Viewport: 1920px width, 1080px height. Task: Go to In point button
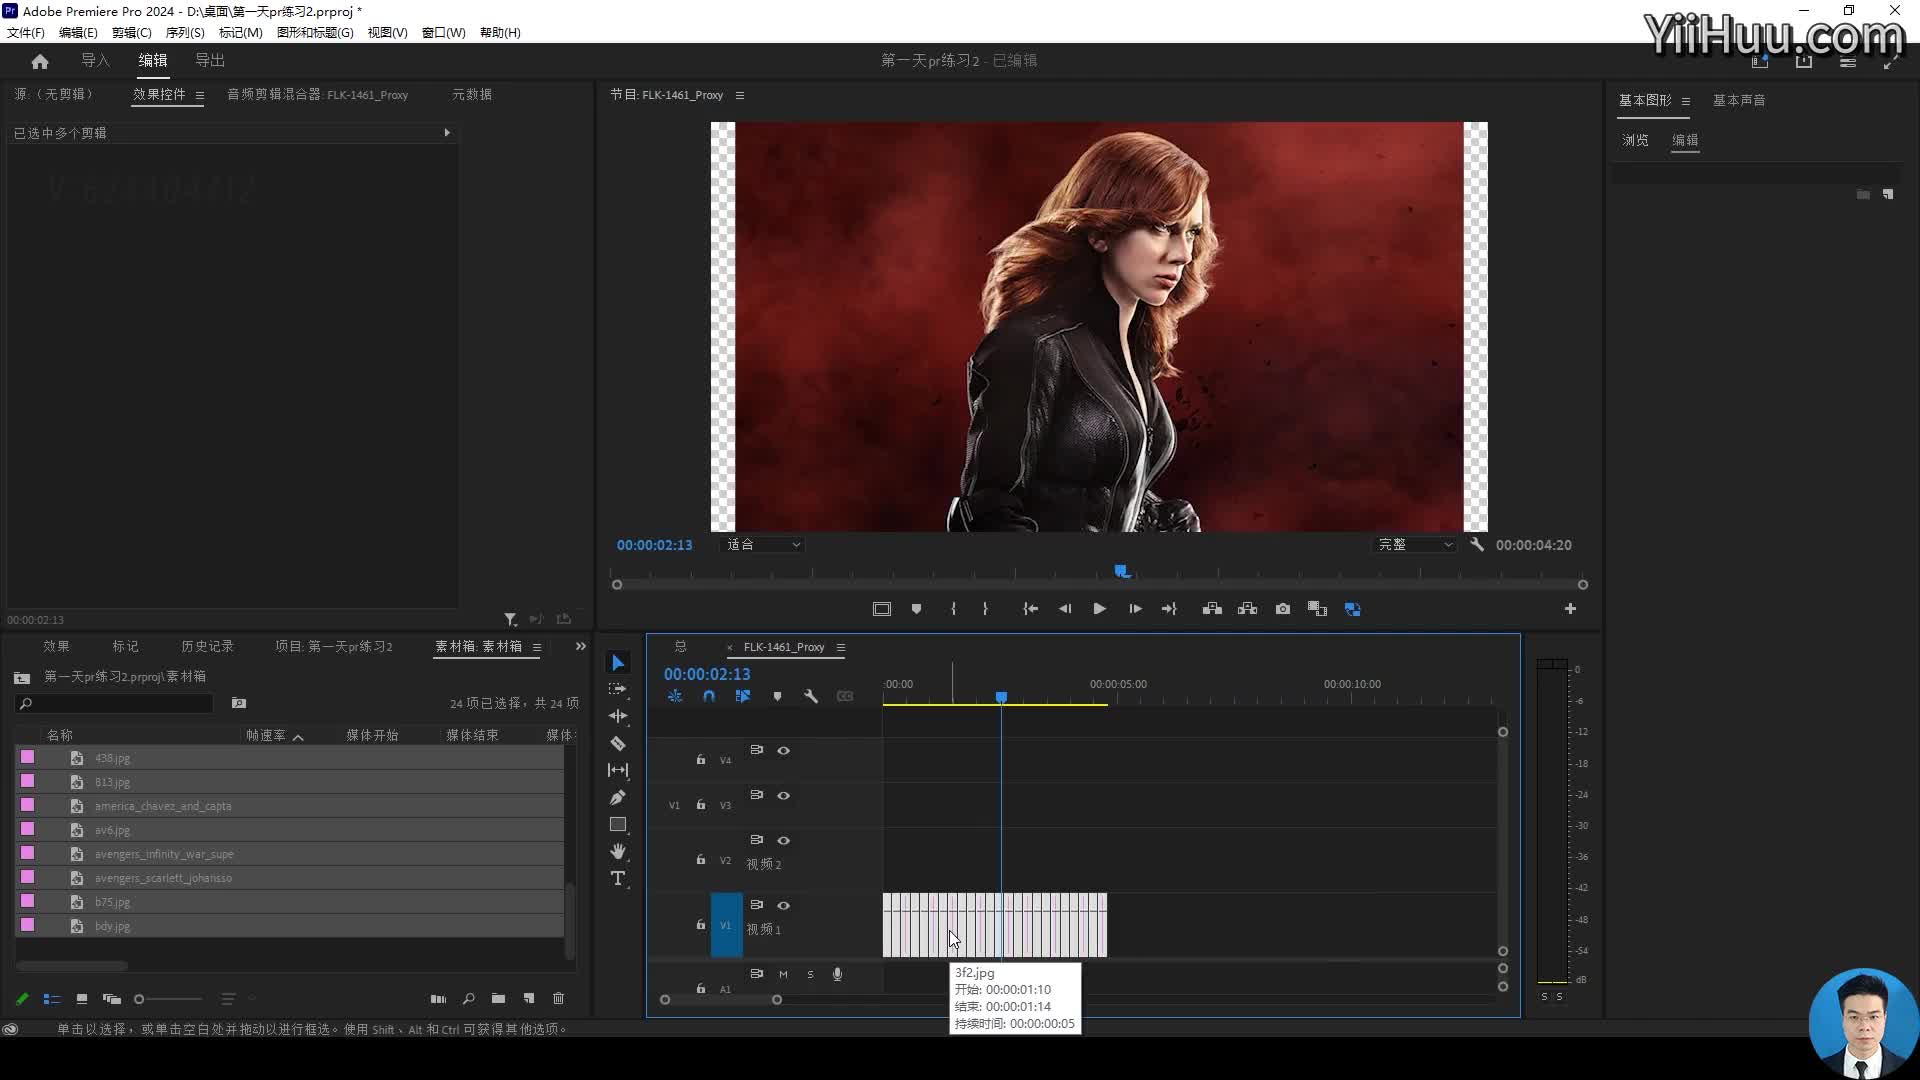(1030, 609)
